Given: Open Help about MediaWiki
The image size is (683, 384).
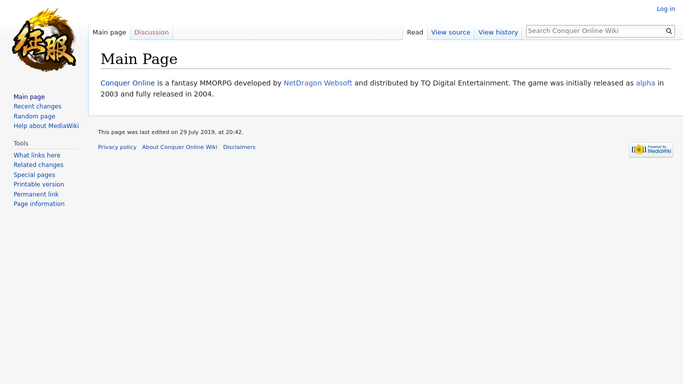Looking at the screenshot, I should pos(46,126).
